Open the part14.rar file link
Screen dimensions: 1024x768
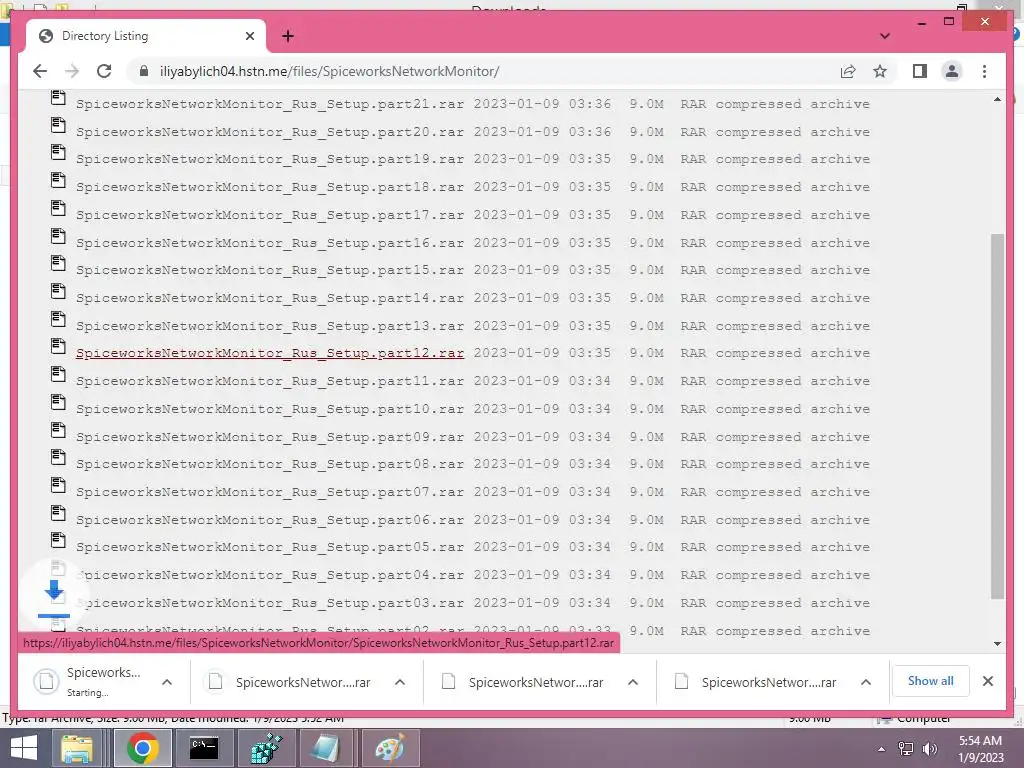click(x=270, y=298)
